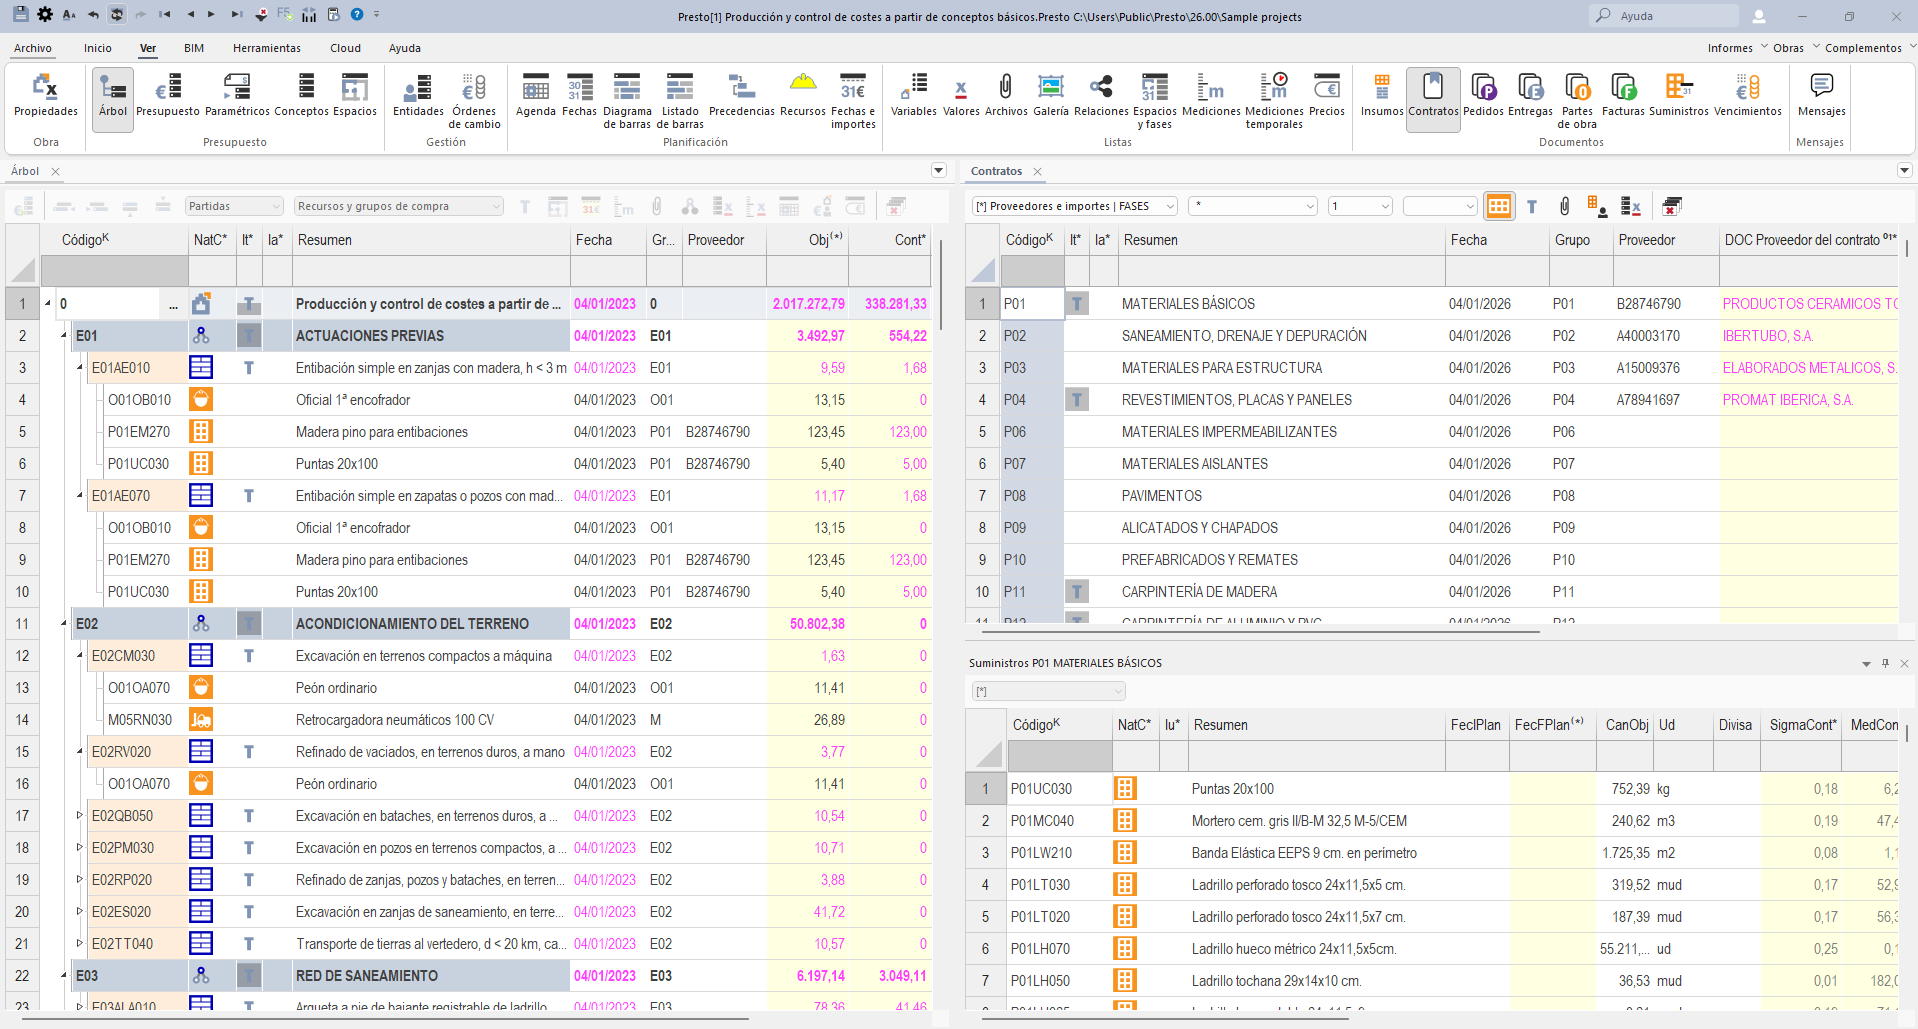Switch to the BIM ribbon tab
Screen dimensions: 1918x1029
[x=194, y=48]
